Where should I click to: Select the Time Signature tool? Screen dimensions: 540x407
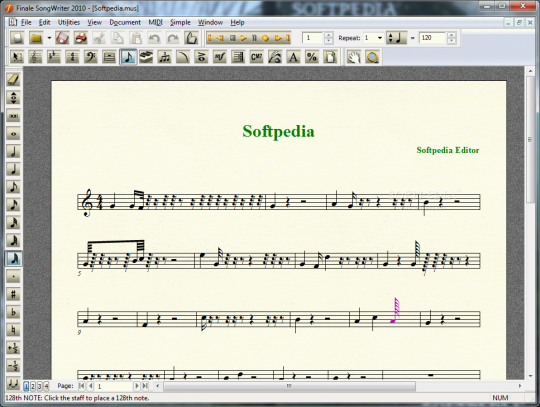tap(72, 57)
